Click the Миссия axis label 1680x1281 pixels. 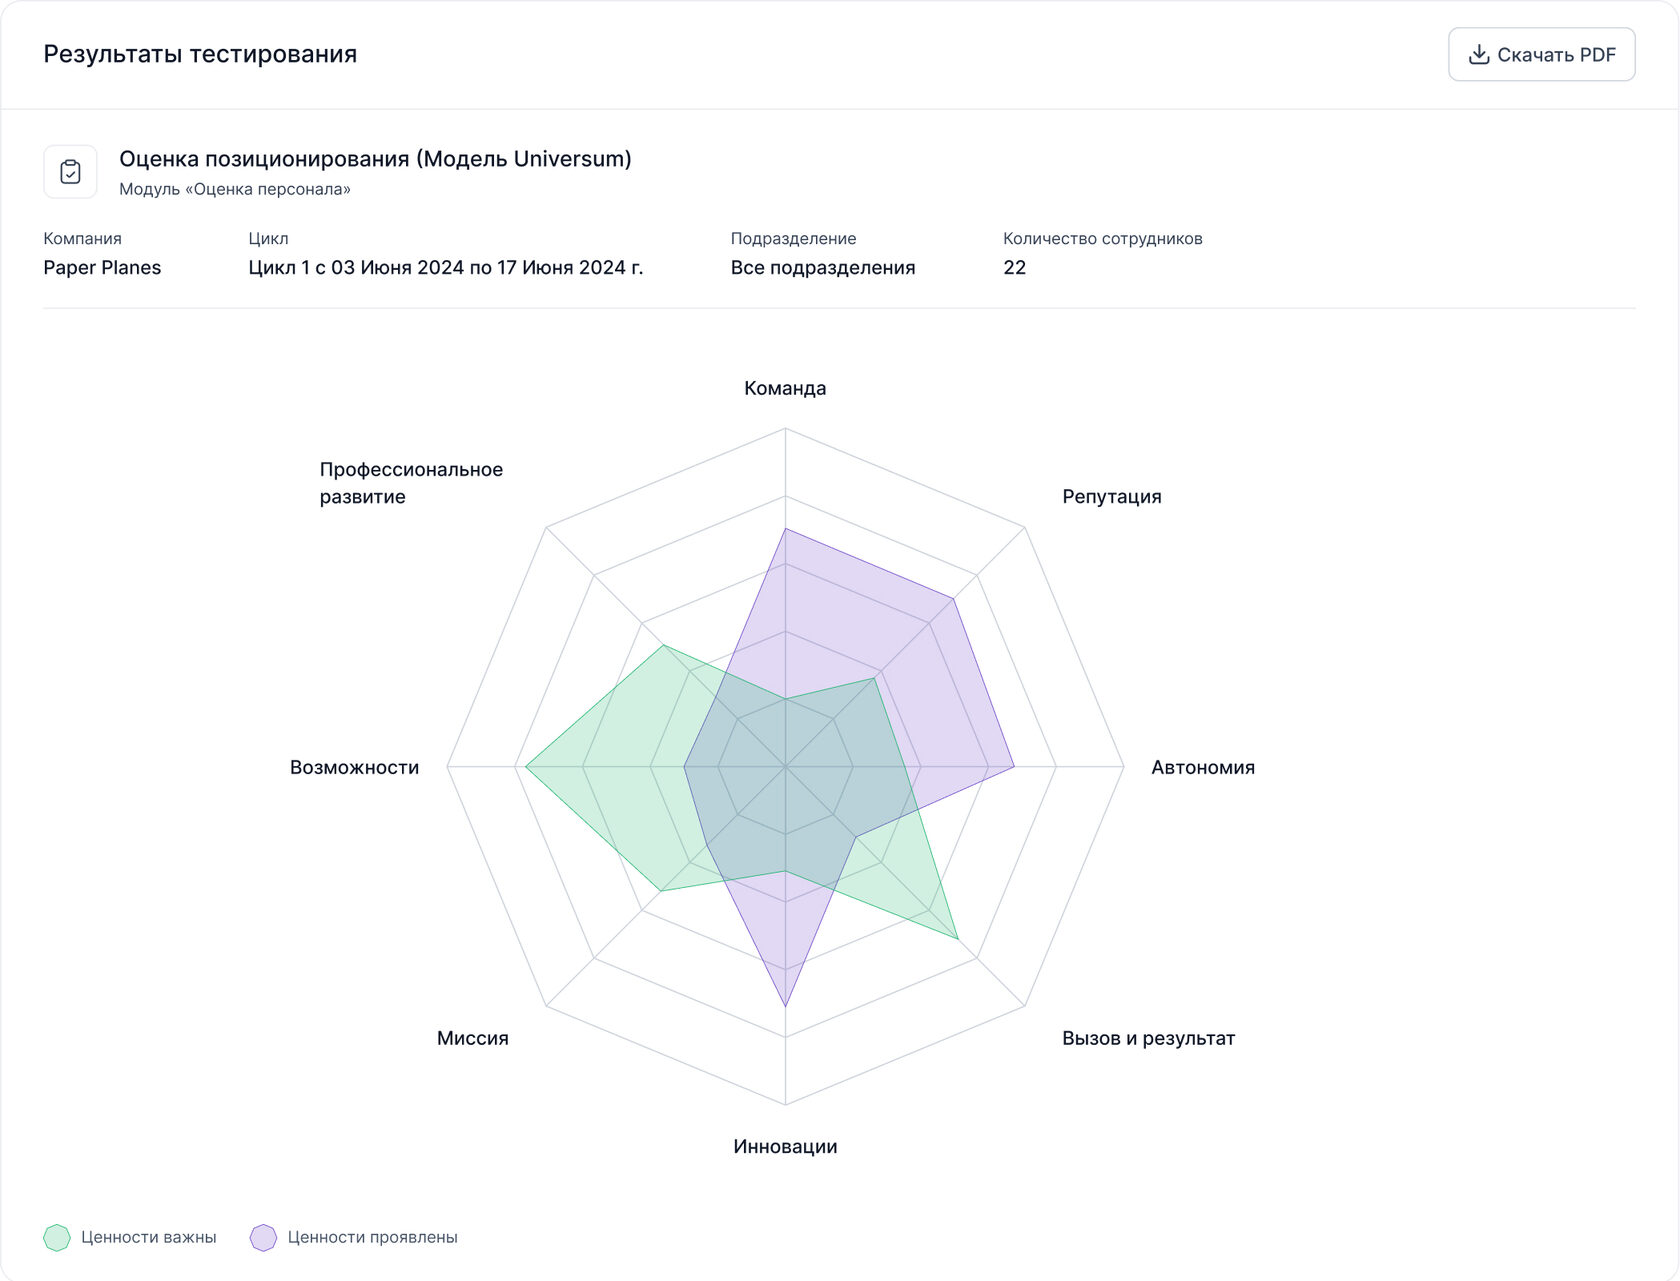pyautogui.click(x=473, y=1038)
